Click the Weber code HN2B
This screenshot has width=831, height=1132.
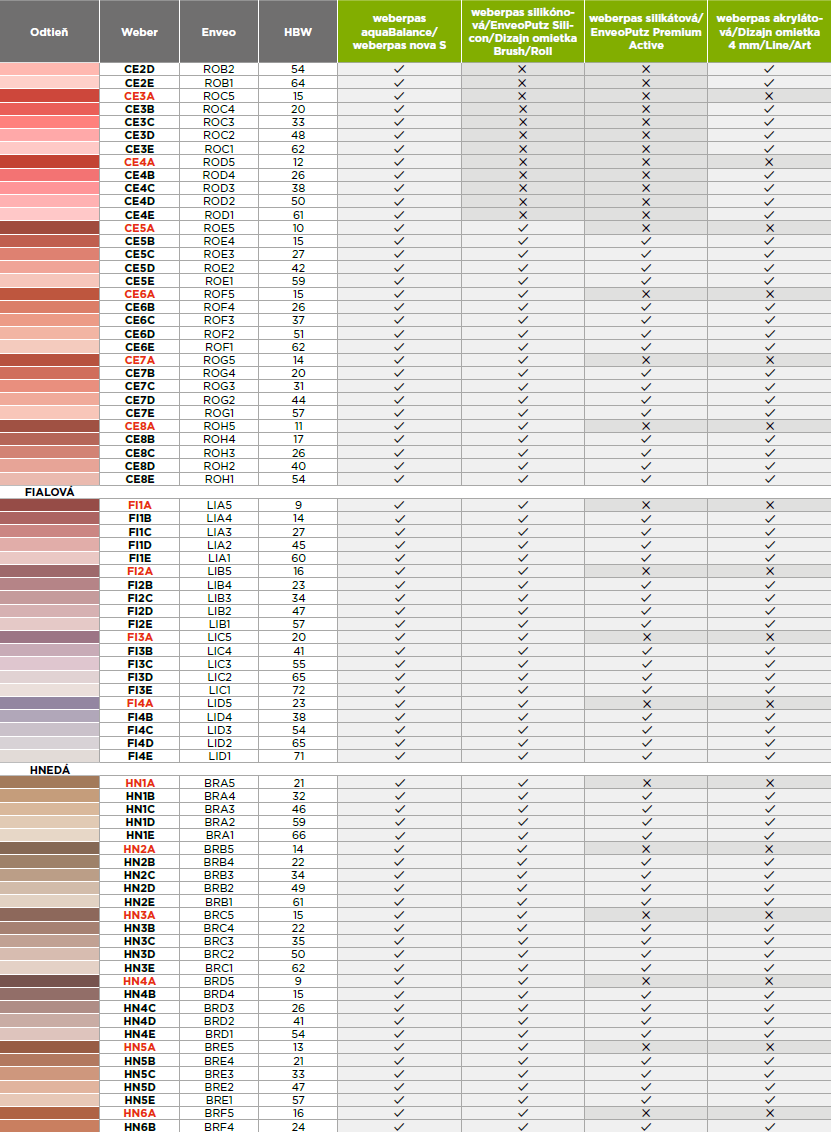139,862
